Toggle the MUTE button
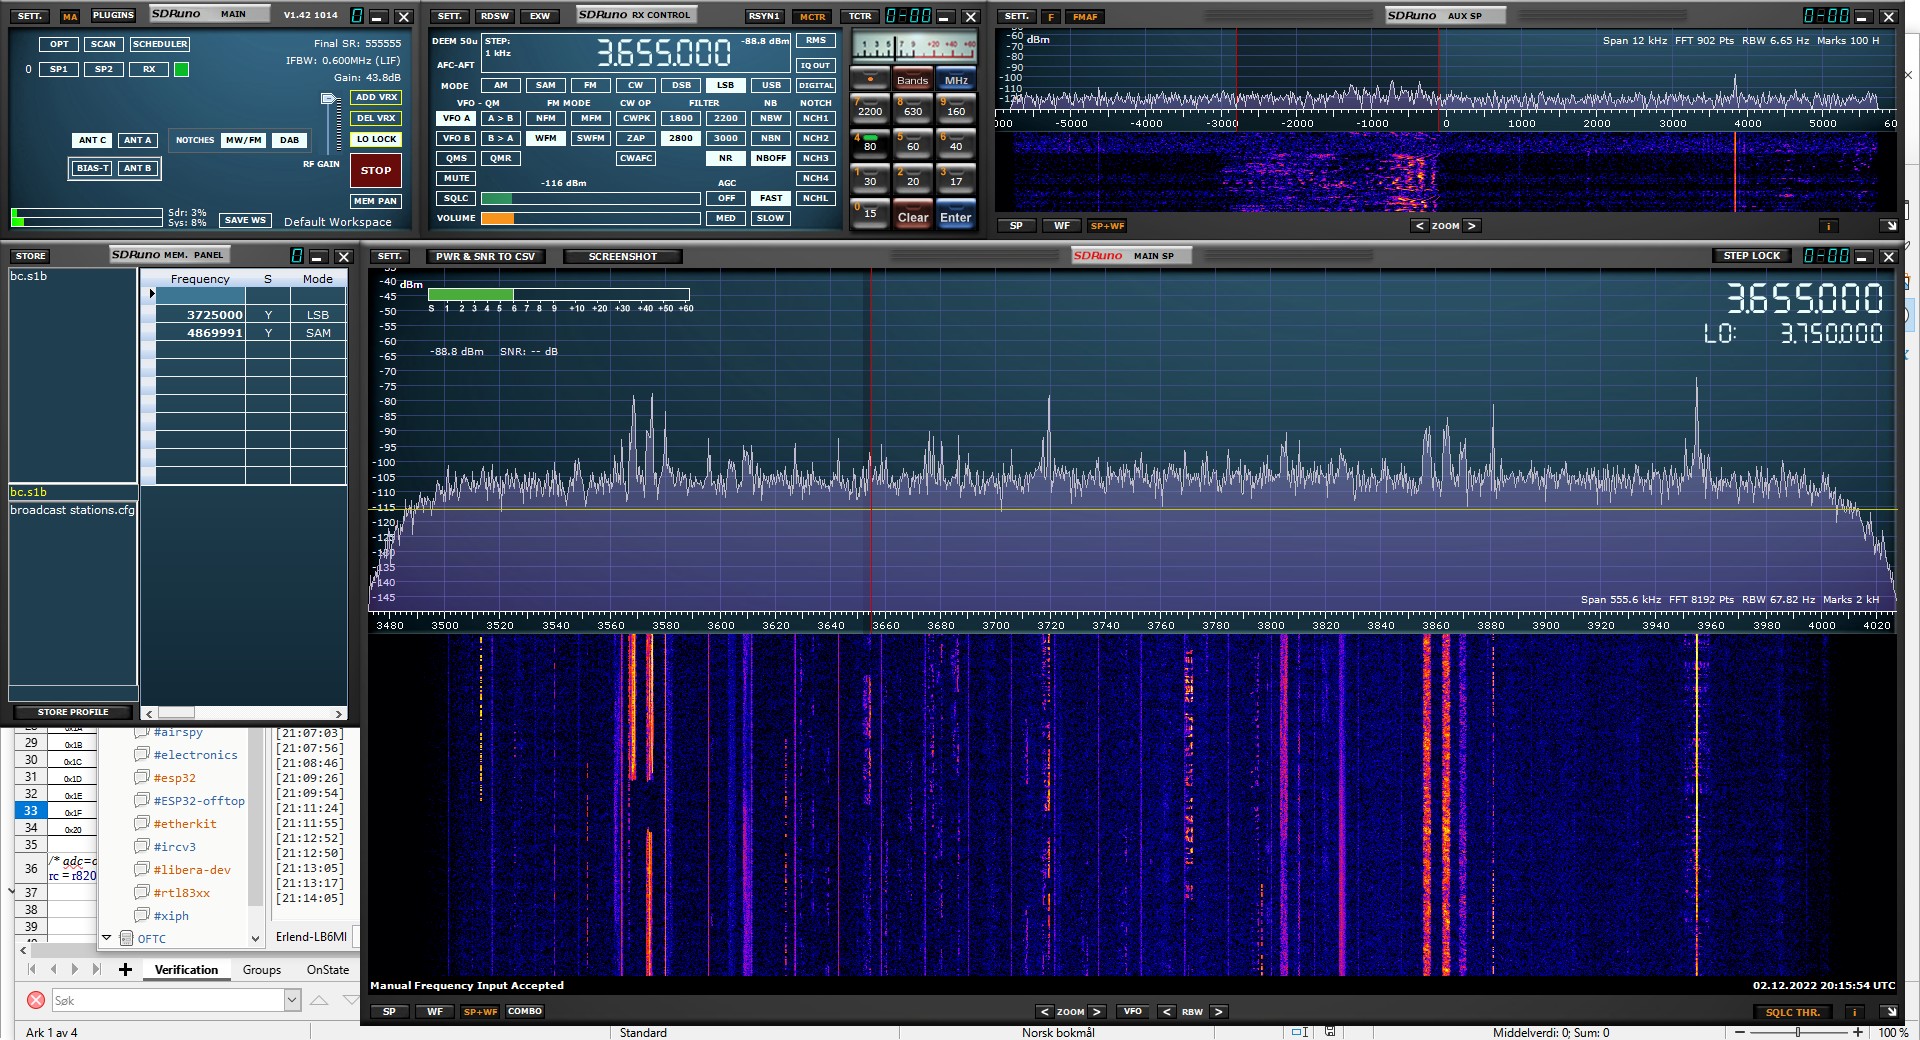Image resolution: width=1920 pixels, height=1040 pixels. pyautogui.click(x=456, y=178)
